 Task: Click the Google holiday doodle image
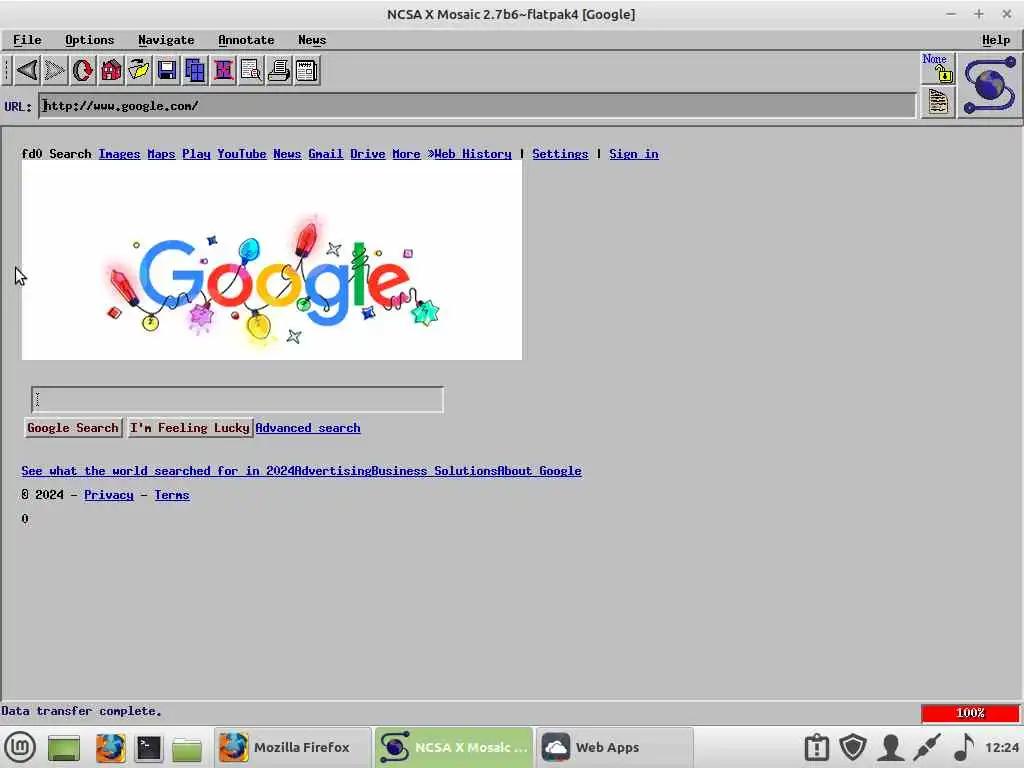pyautogui.click(x=272, y=261)
